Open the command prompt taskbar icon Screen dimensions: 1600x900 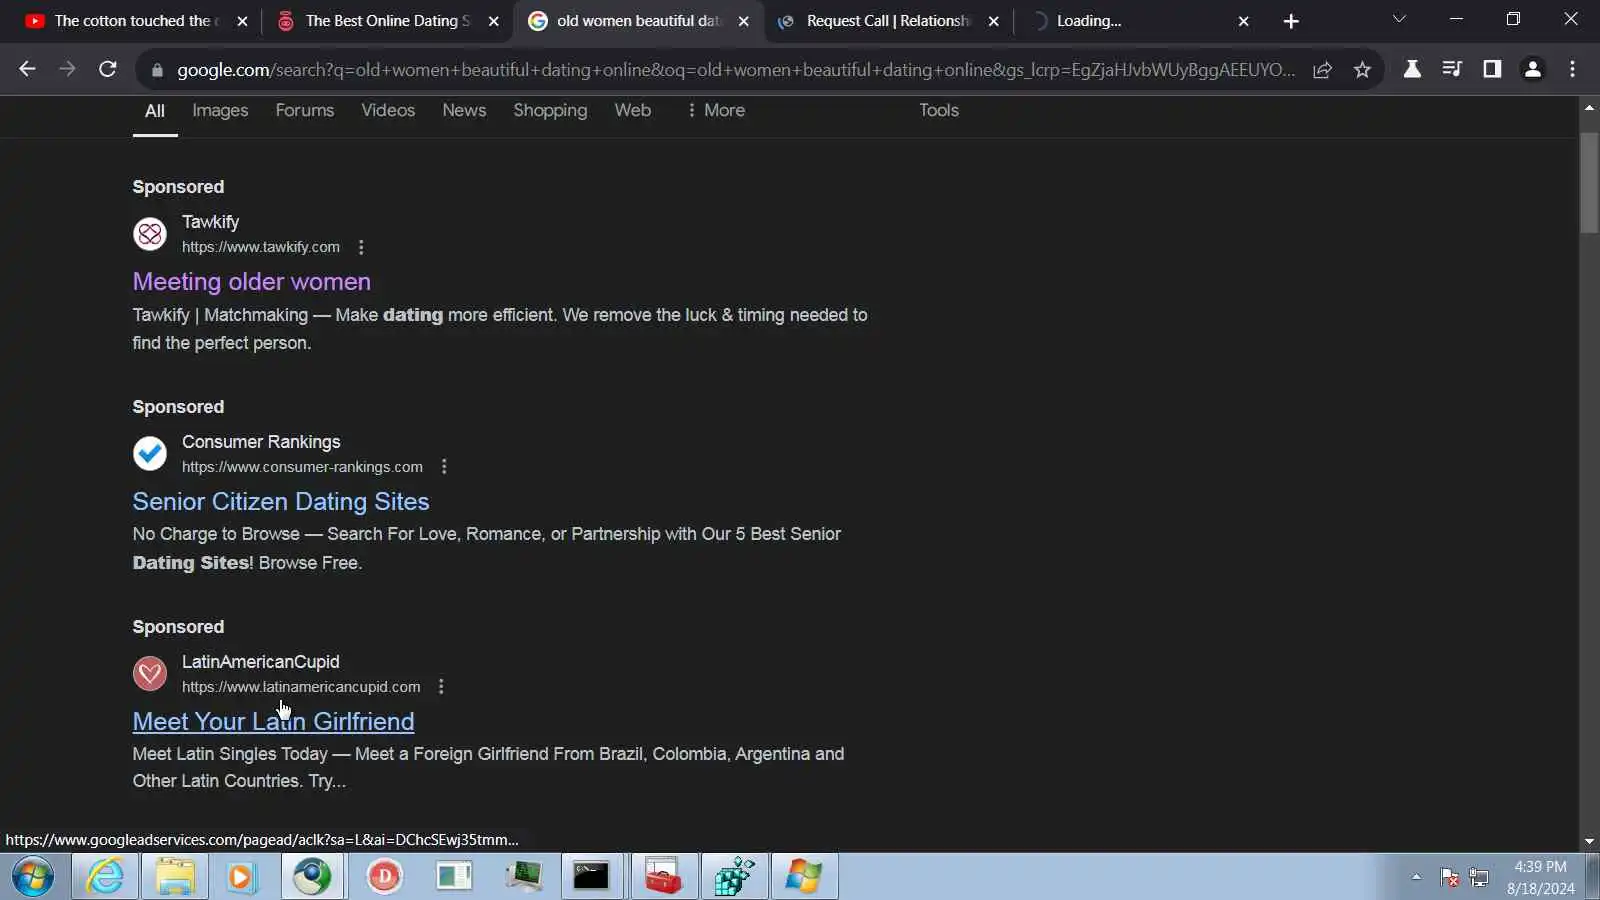[591, 877]
